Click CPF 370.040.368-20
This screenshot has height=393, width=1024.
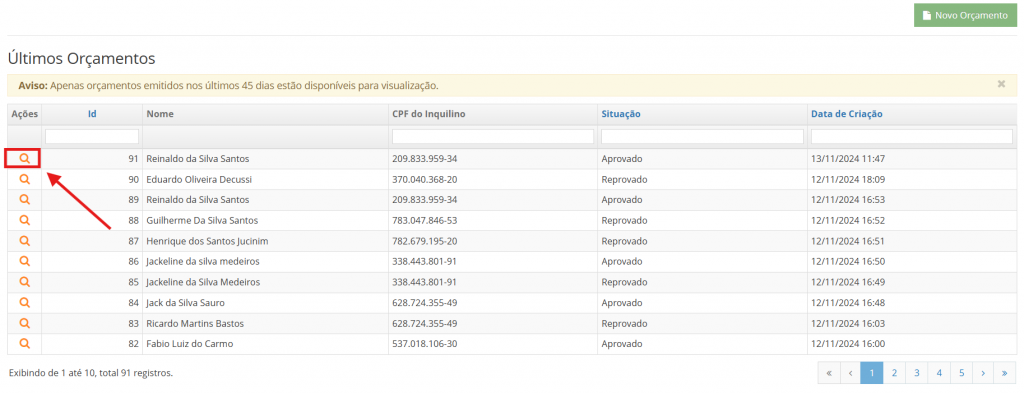(x=424, y=179)
